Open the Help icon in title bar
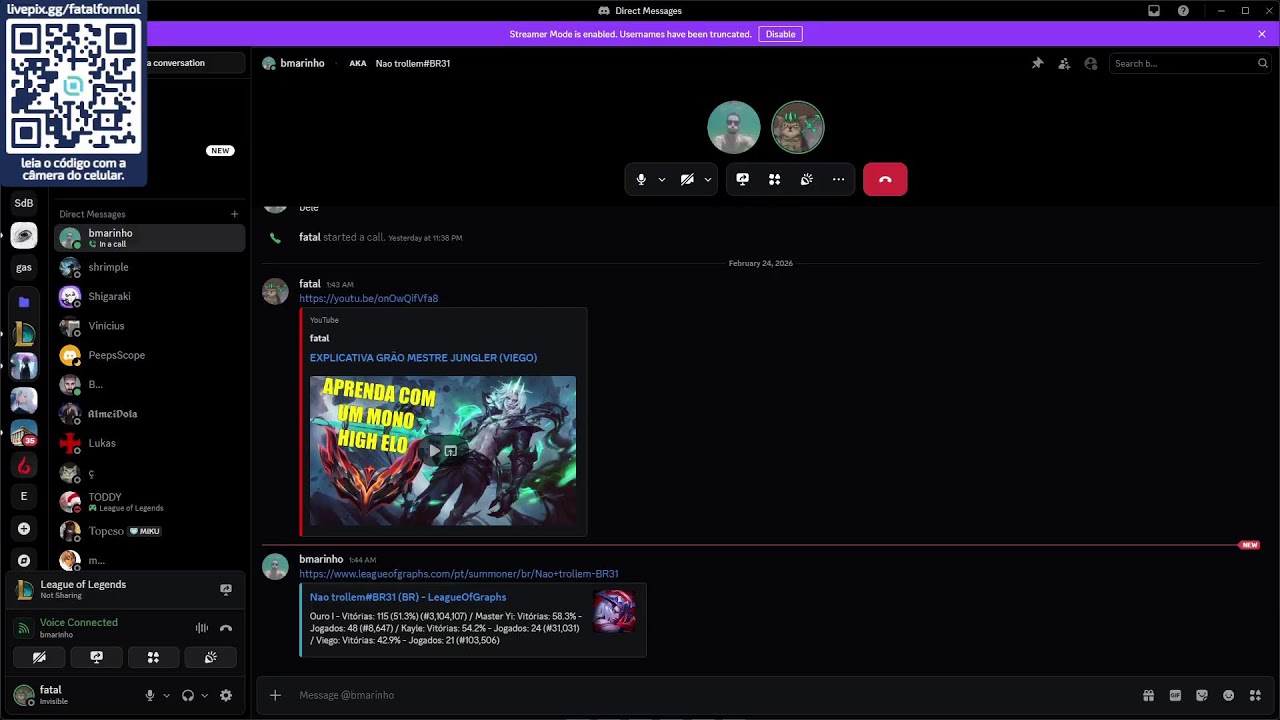 [x=1183, y=11]
